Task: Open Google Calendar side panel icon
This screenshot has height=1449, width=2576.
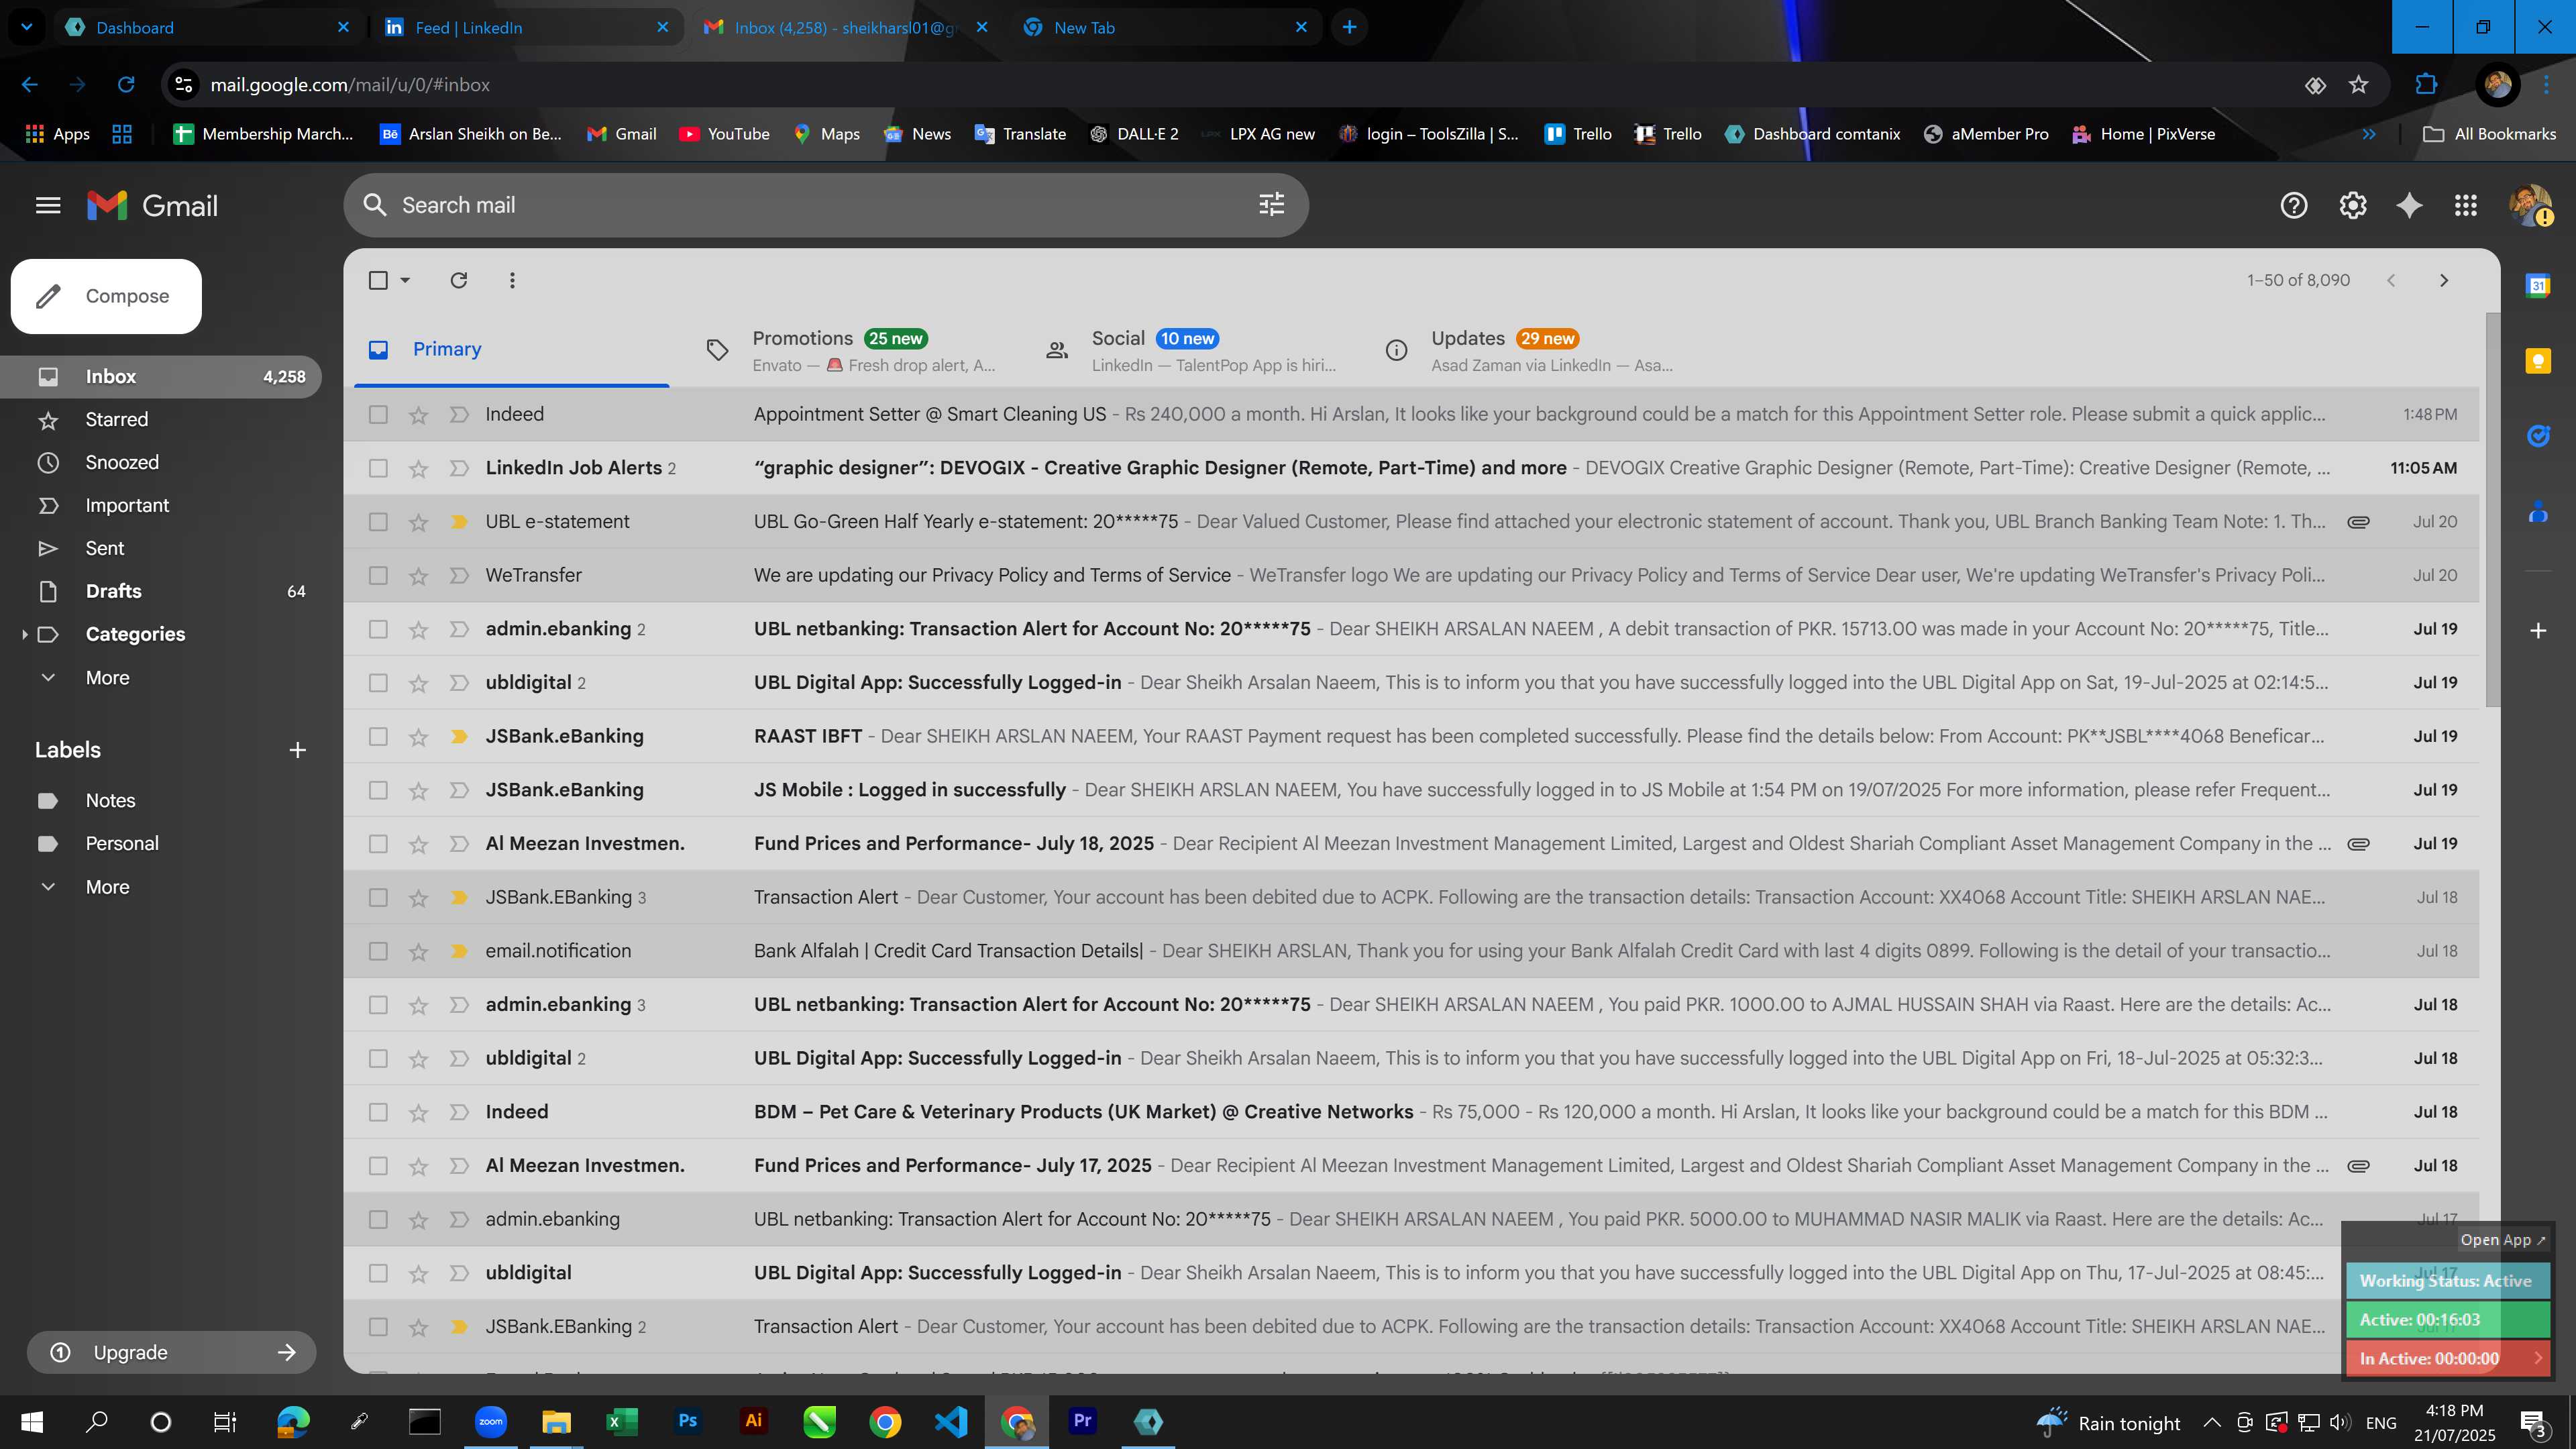Action: pos(2538,286)
